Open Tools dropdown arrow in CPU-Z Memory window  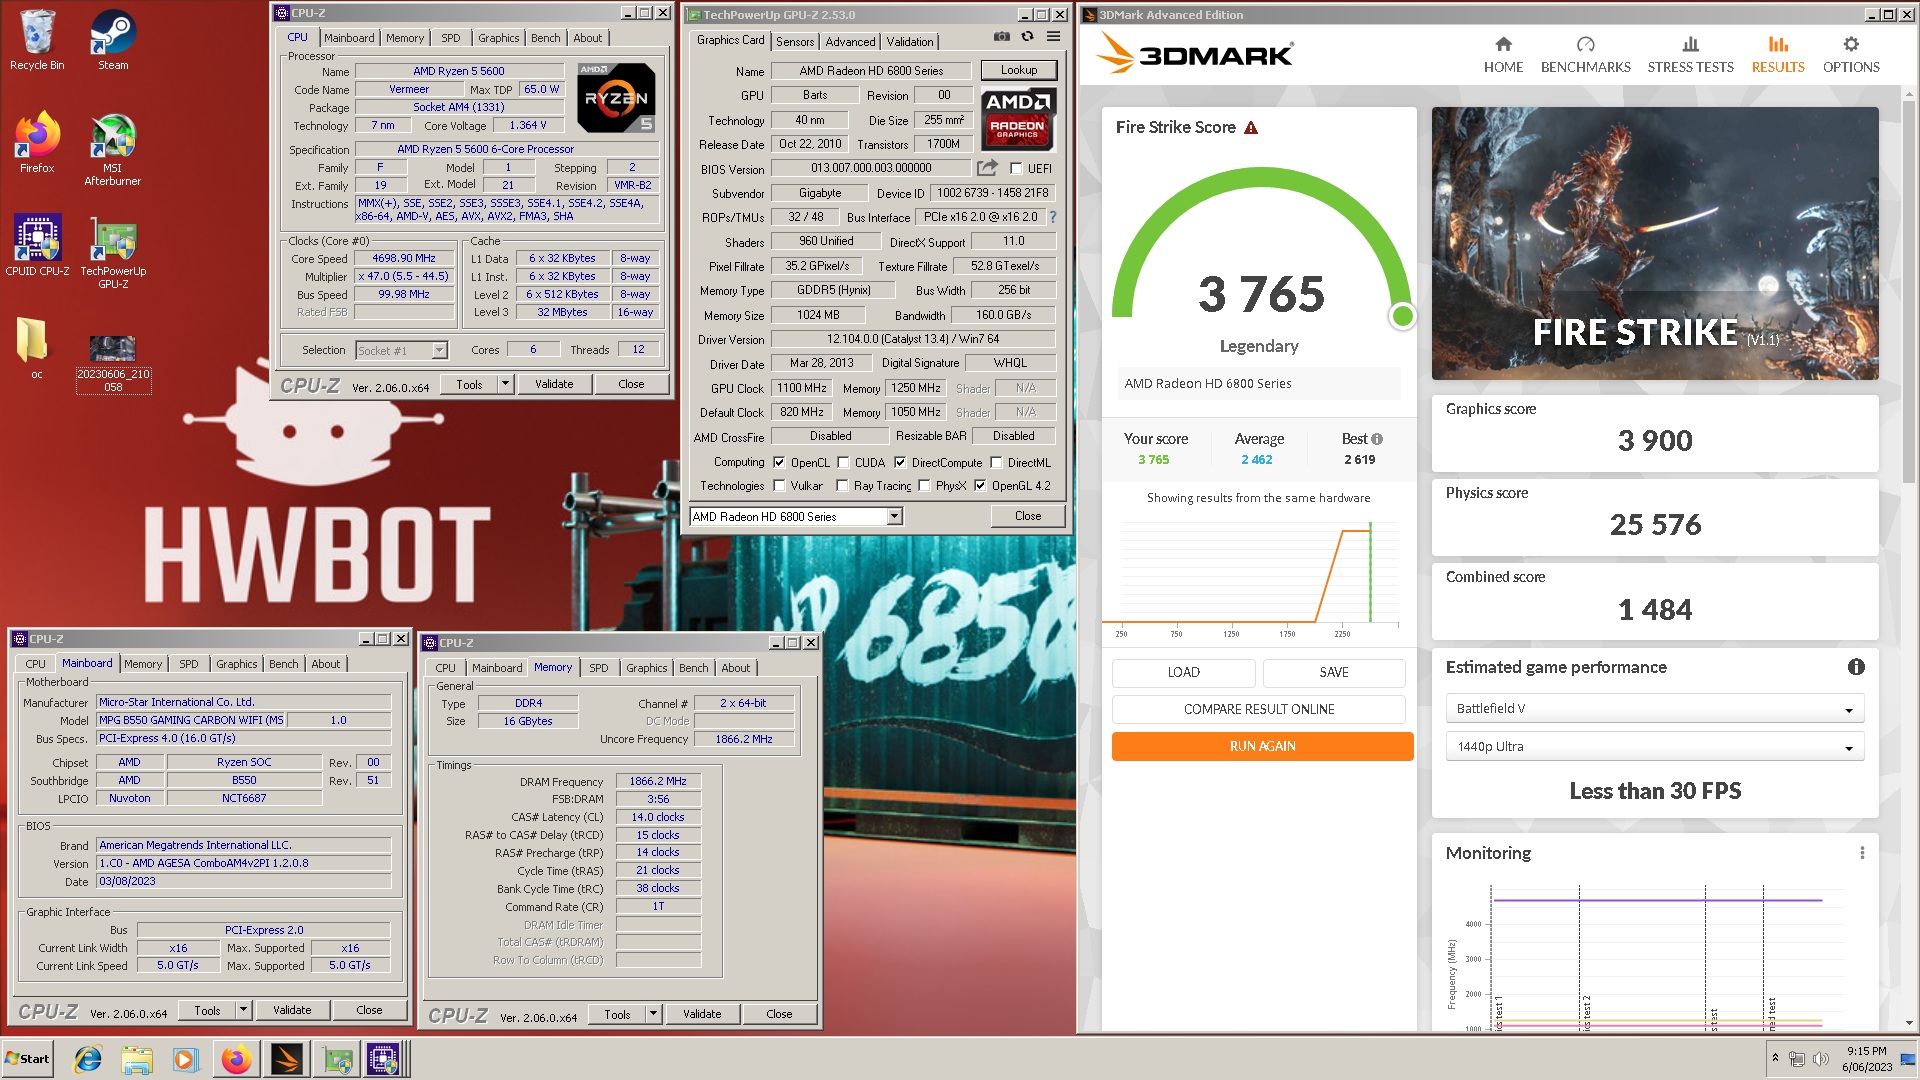653,1014
